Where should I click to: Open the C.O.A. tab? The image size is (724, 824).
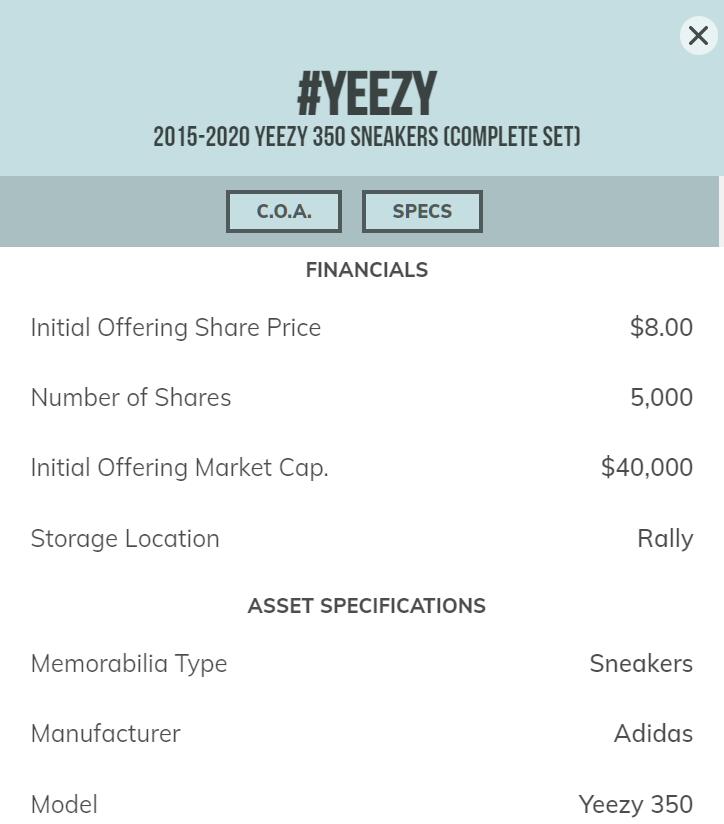coord(284,212)
